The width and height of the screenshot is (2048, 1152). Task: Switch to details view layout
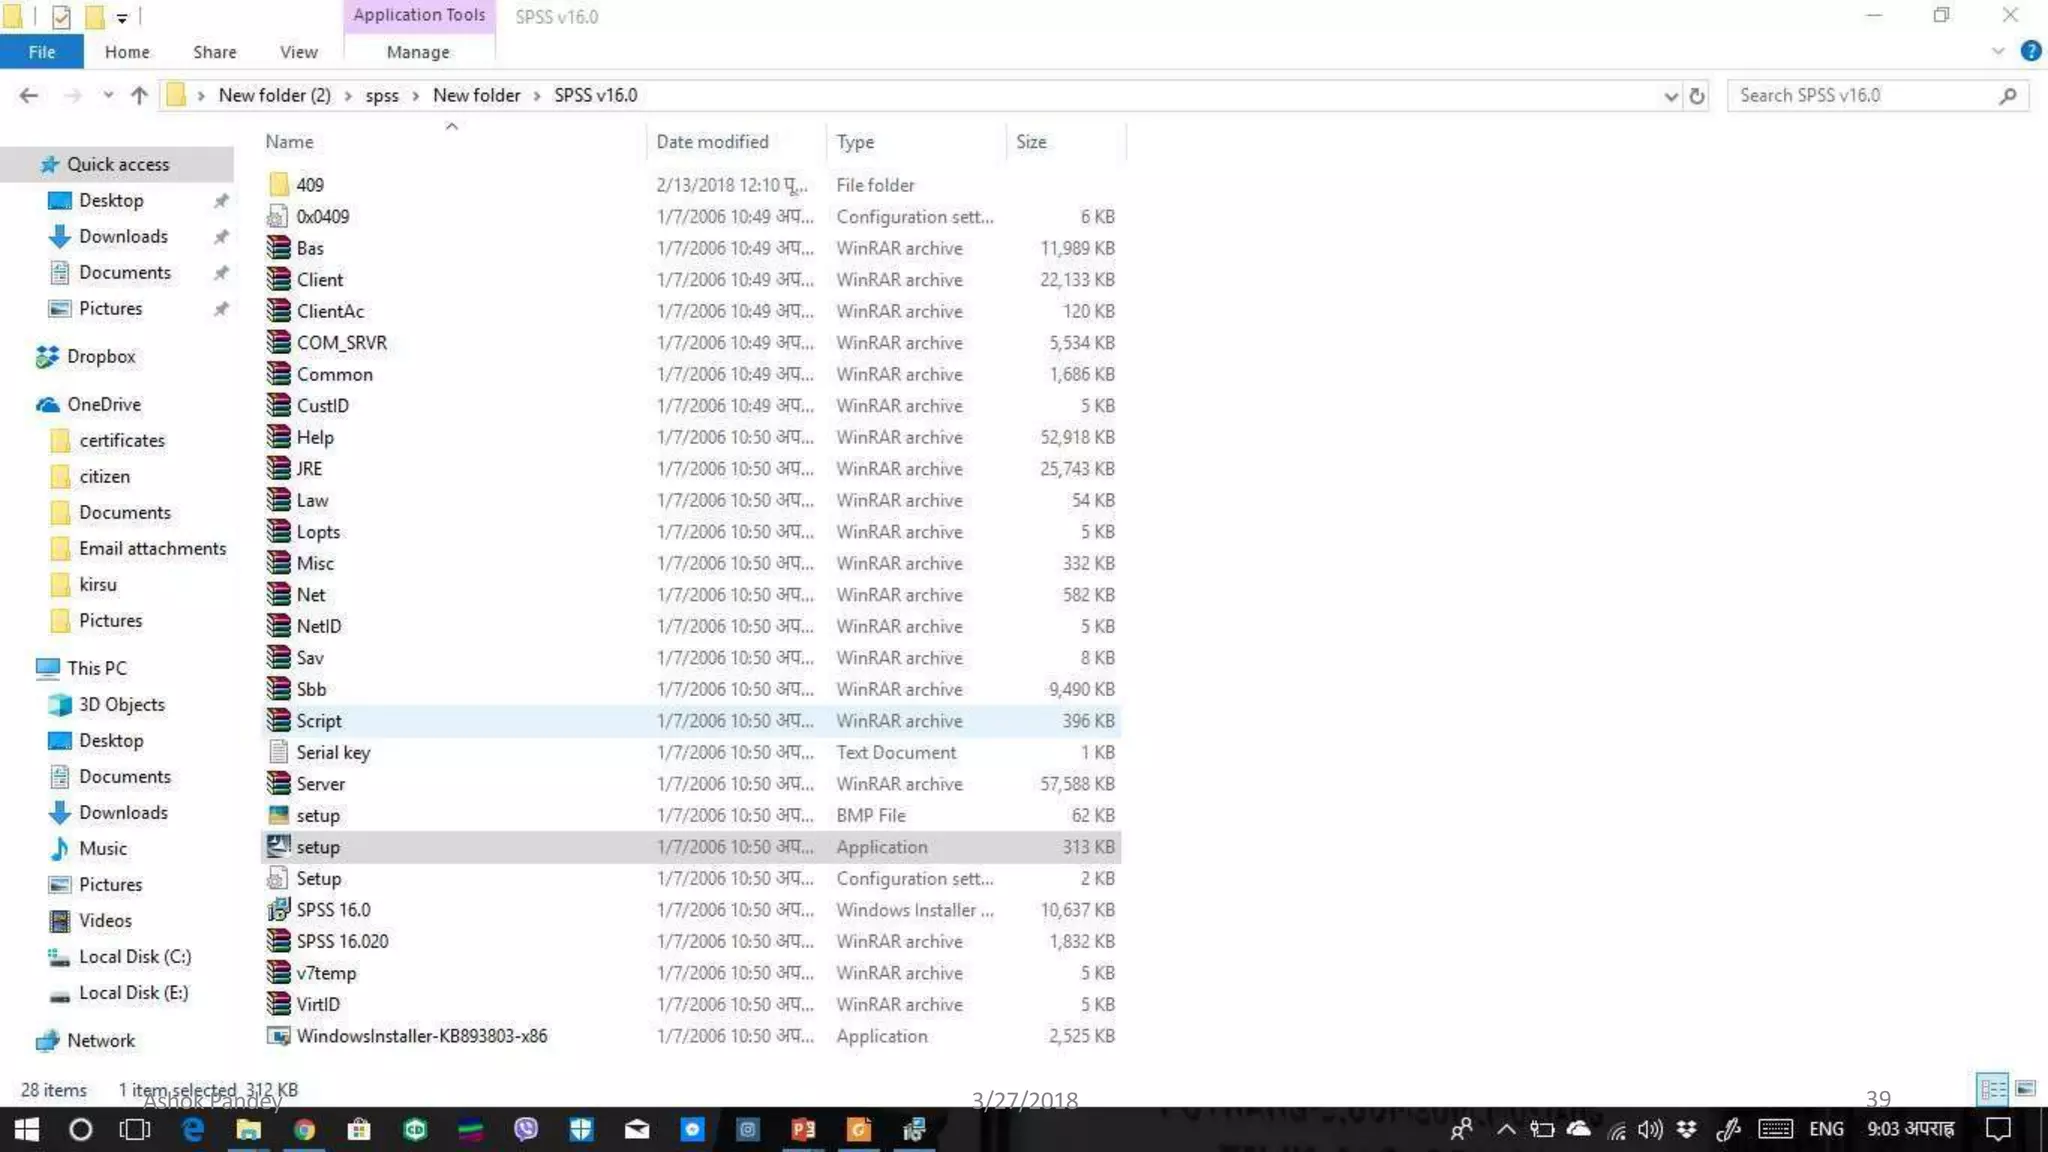(1992, 1089)
